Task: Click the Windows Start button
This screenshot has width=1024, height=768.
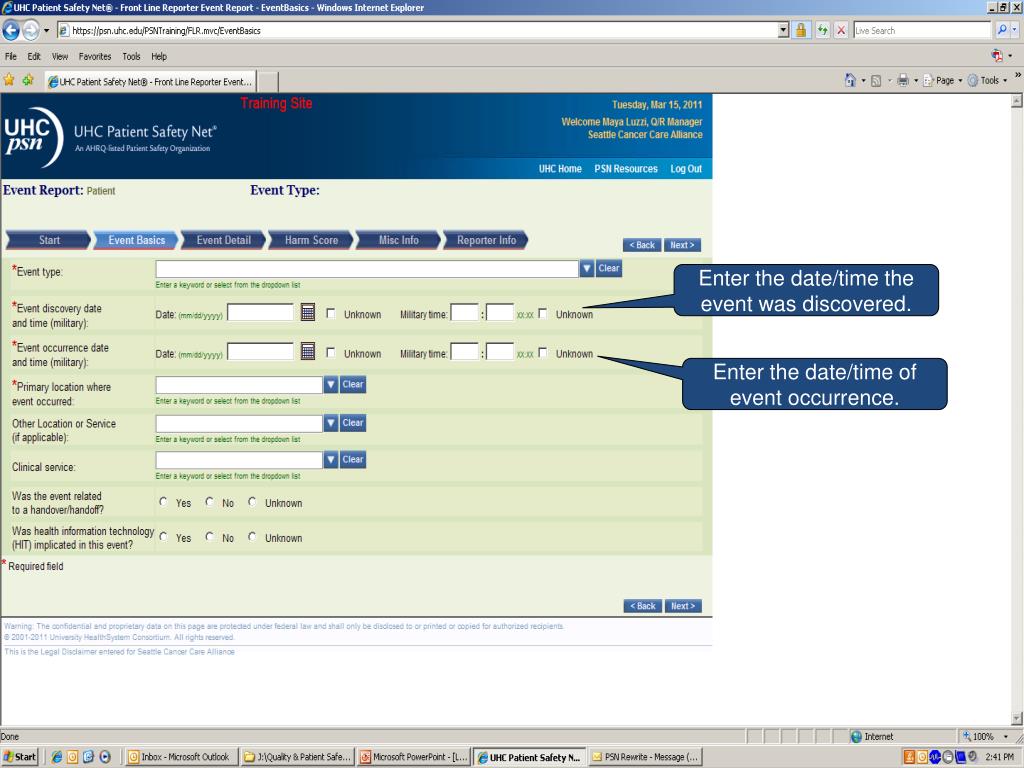Action: point(20,757)
